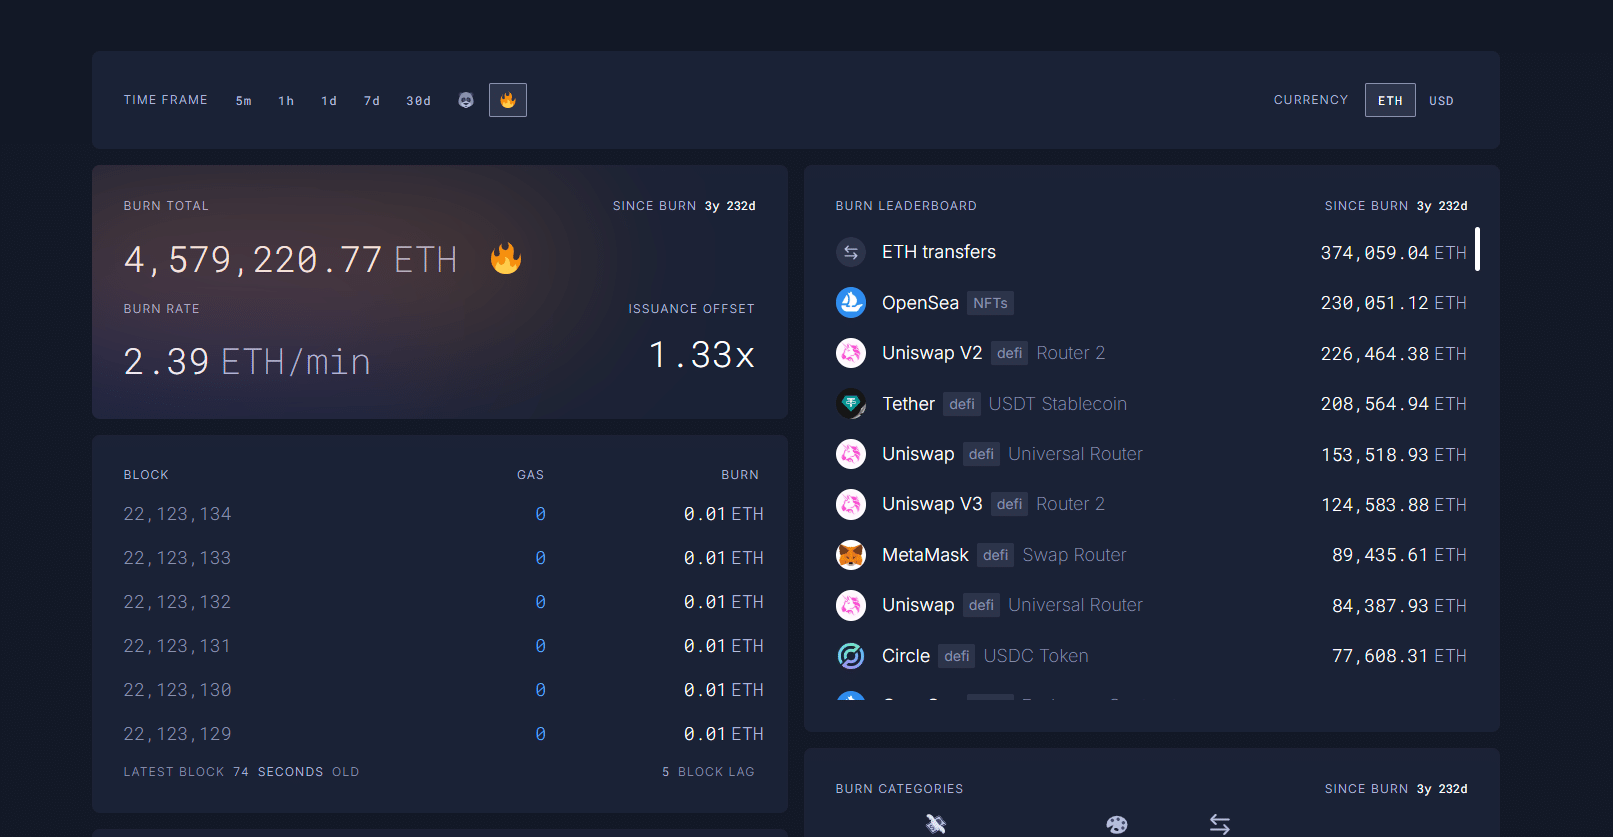
Task: Click the Circle USDC logo
Action: pyautogui.click(x=851, y=655)
